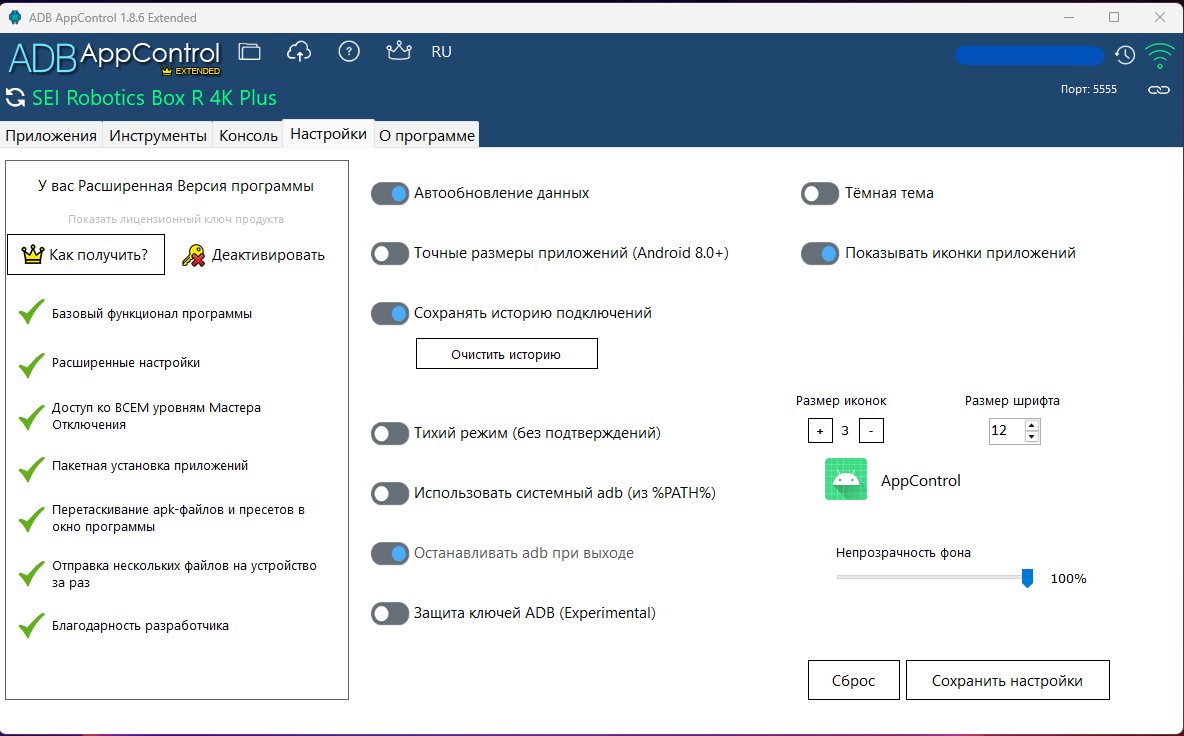
Task: Click the chain link icon near port
Action: point(1158,90)
